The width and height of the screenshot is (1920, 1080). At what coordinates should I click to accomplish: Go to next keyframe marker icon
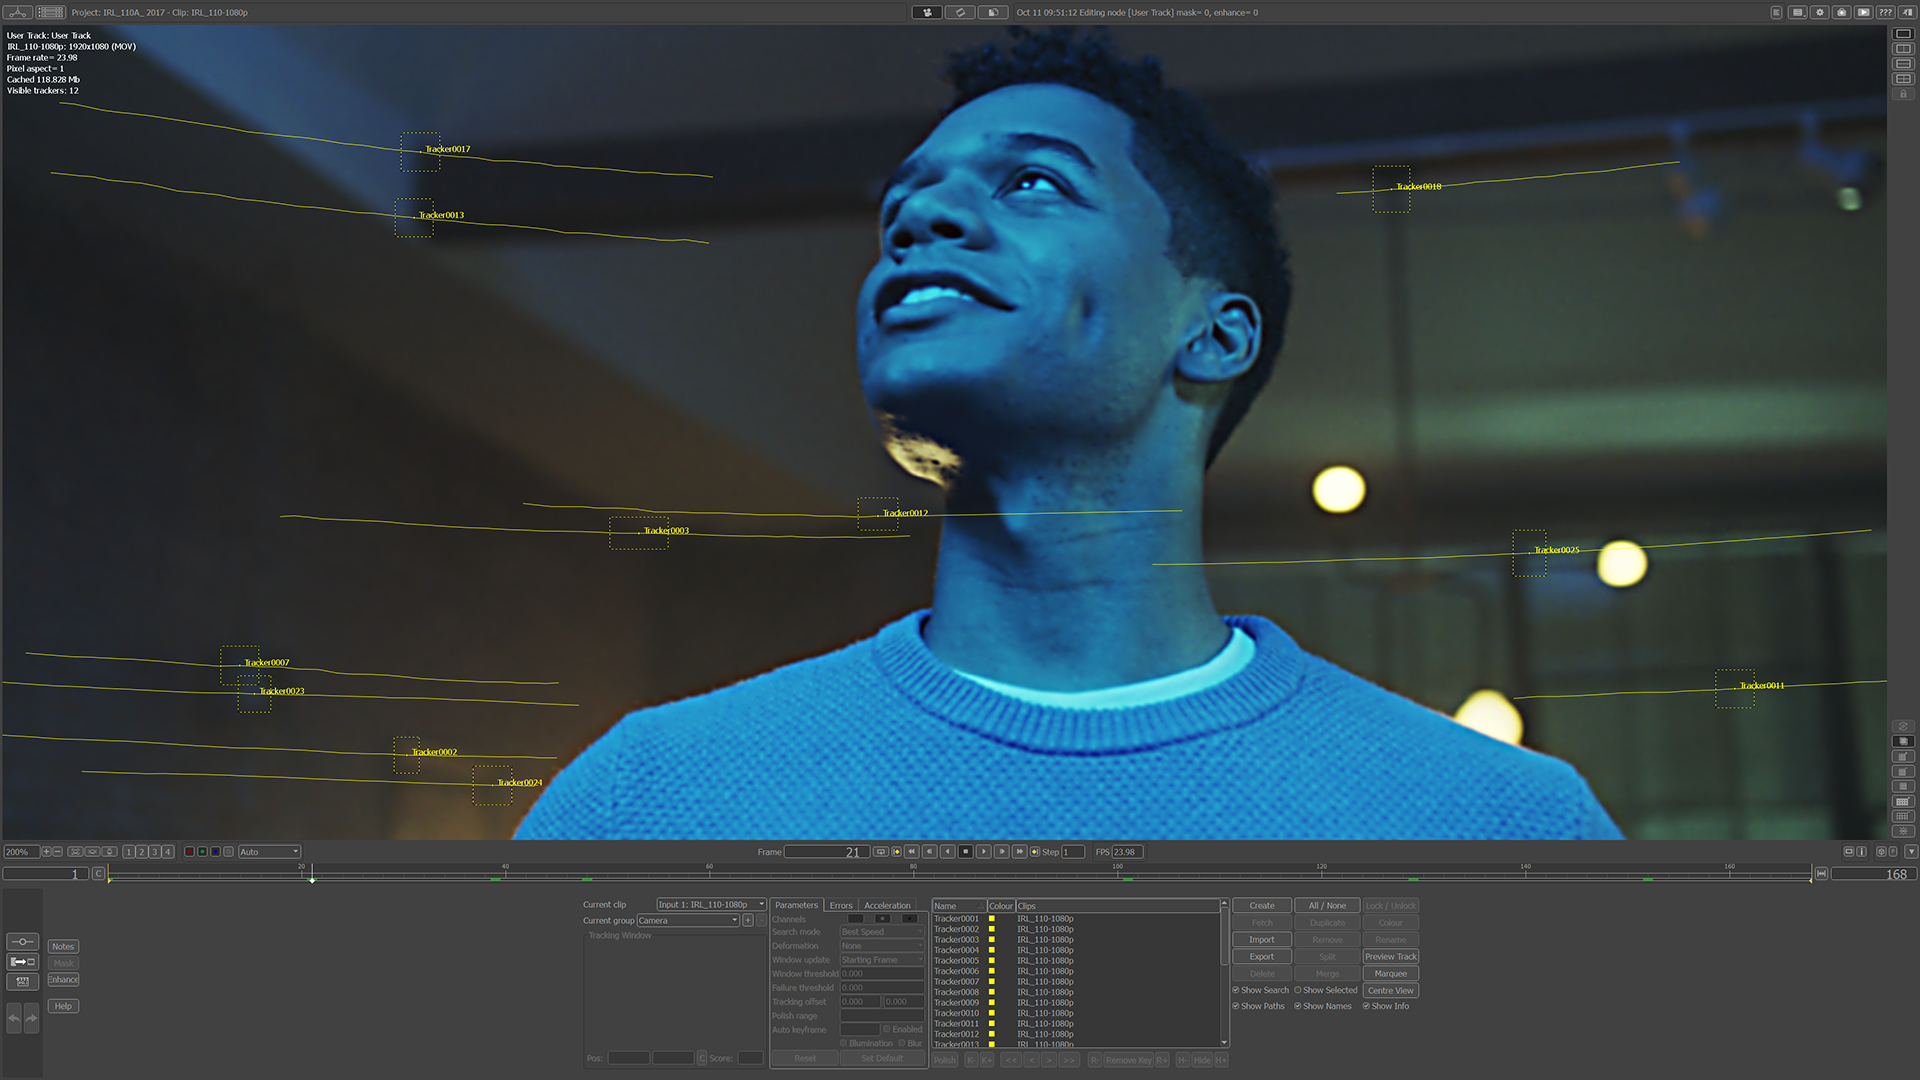coord(1035,852)
